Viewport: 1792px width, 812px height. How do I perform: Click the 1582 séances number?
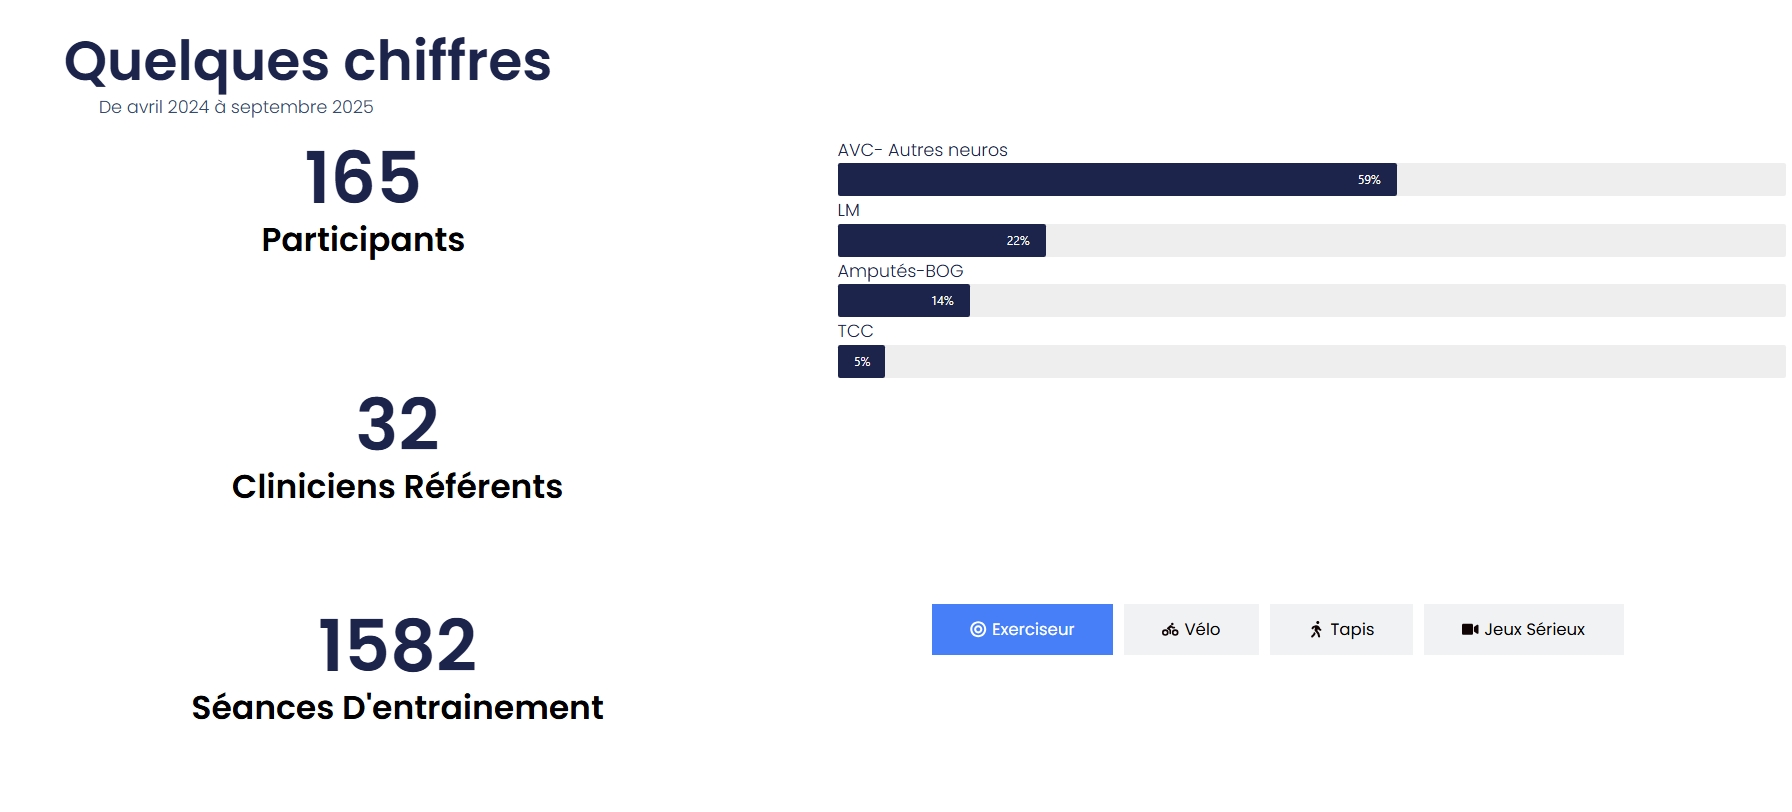point(397,646)
